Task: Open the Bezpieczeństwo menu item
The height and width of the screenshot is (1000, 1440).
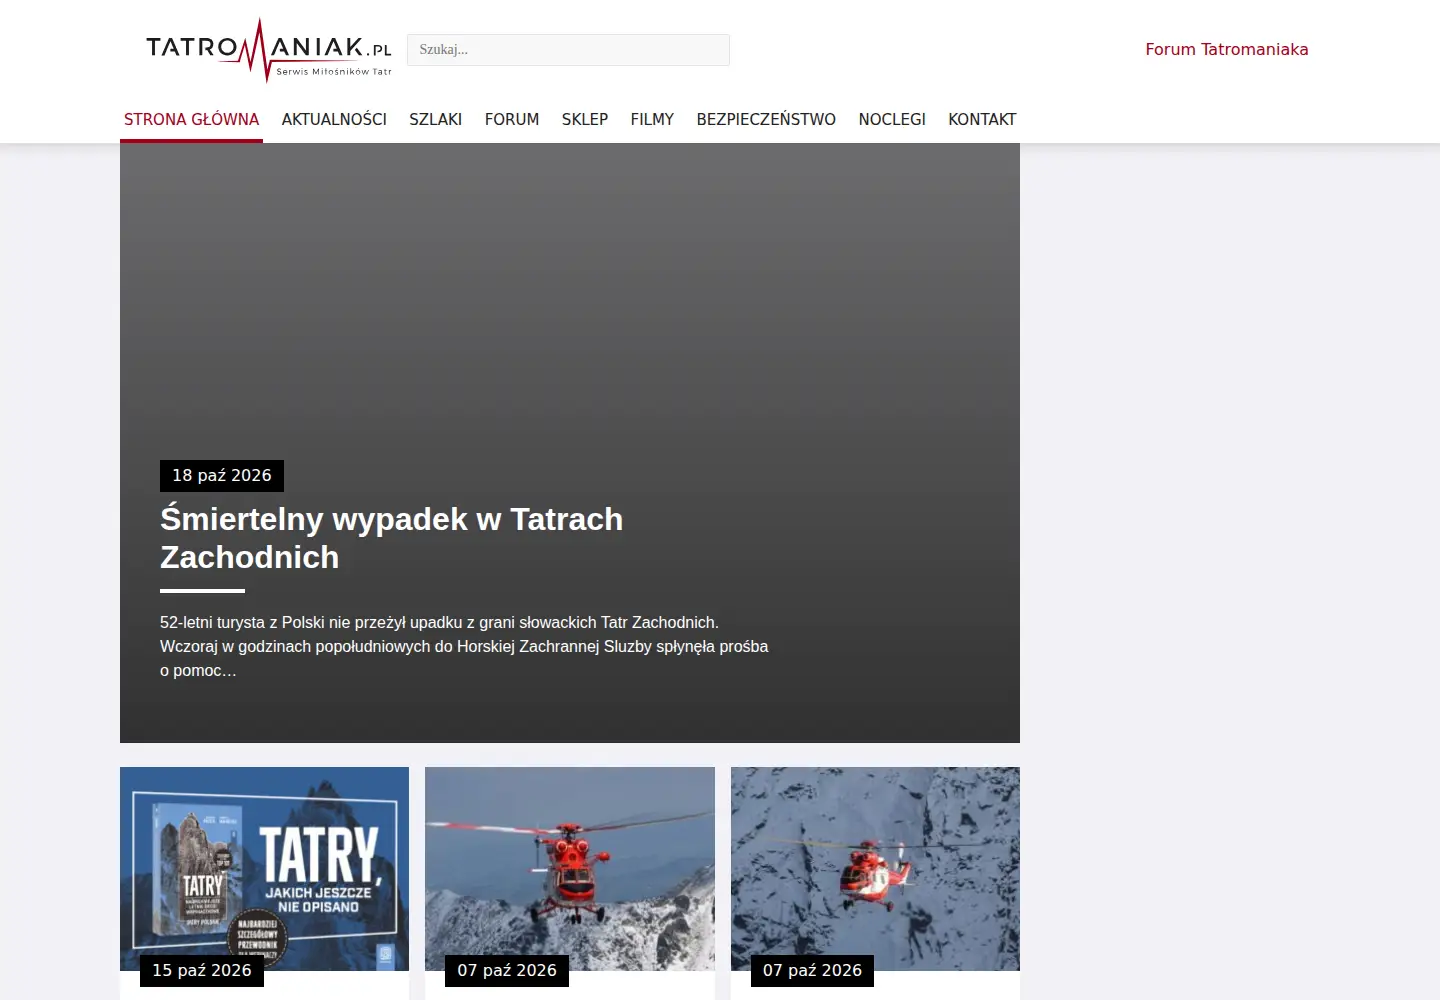Action: (766, 119)
